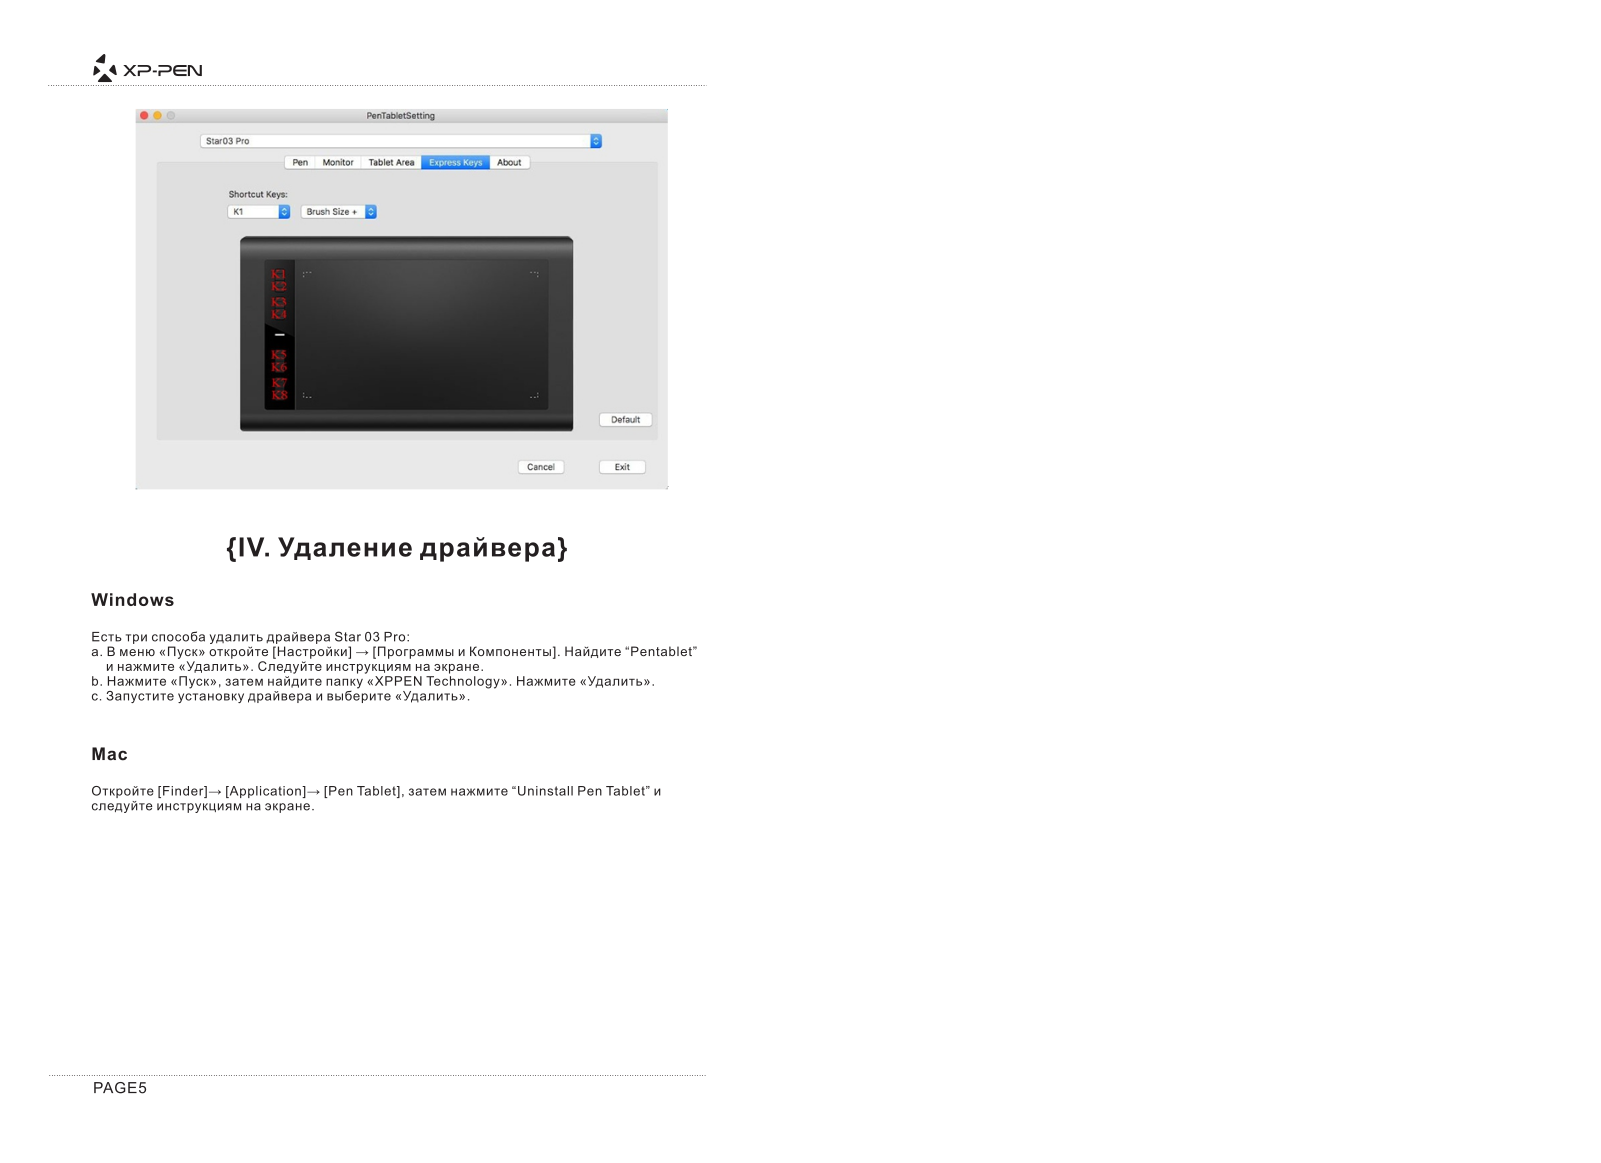The width and height of the screenshot is (1601, 1163).
Task: Open the Tablet Area tab
Action: click(391, 162)
